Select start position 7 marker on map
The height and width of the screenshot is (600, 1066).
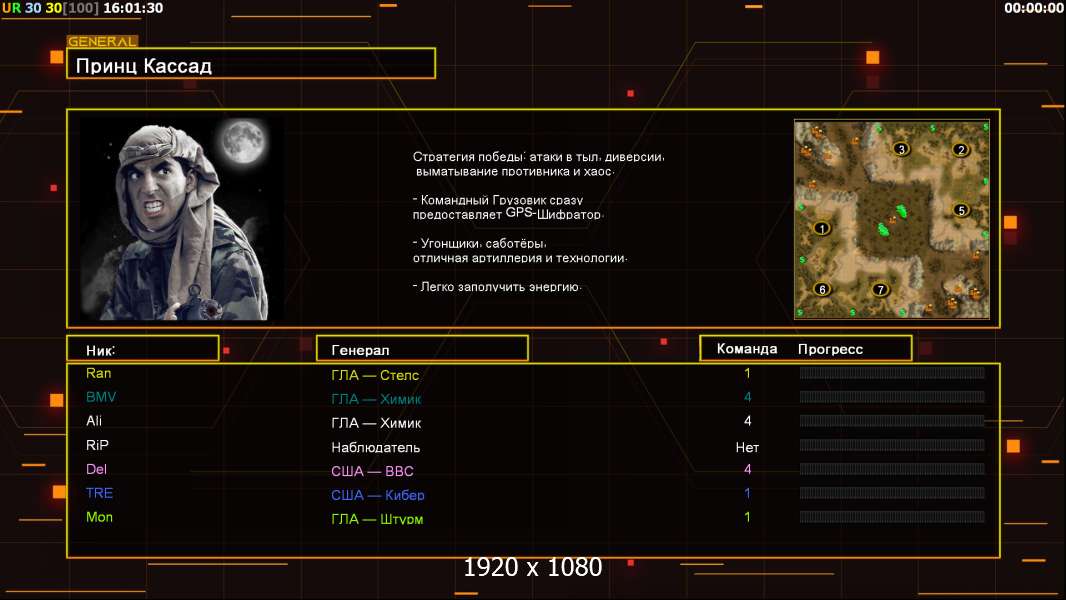[880, 290]
